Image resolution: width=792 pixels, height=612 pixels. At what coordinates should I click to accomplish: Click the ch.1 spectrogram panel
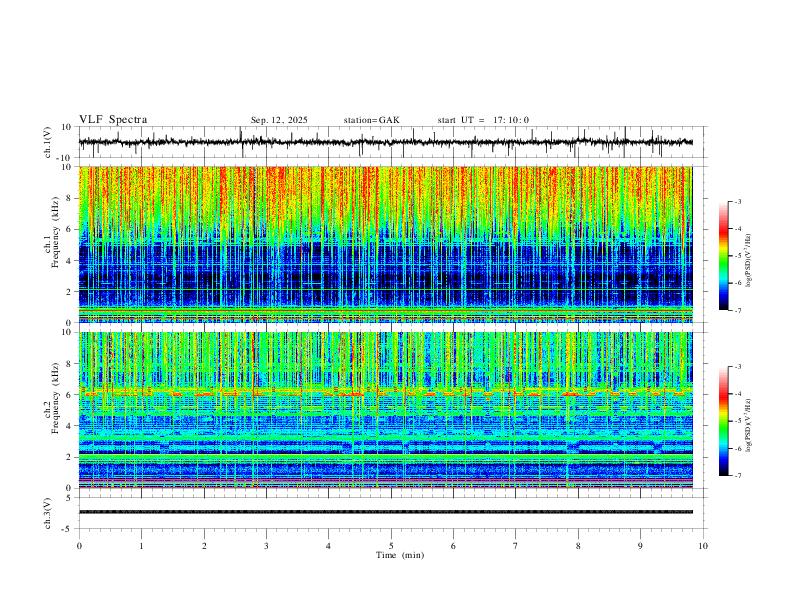(386, 244)
